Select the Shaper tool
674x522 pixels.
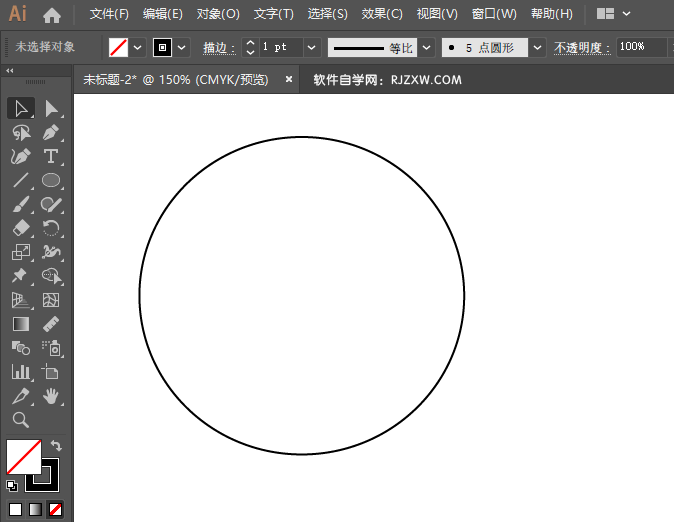pyautogui.click(x=51, y=204)
